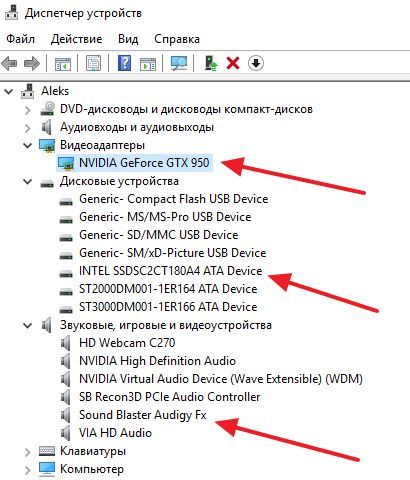Image resolution: width=410 pixels, height=480 pixels.
Task: Click the red X Uninstall device icon
Action: tap(233, 63)
